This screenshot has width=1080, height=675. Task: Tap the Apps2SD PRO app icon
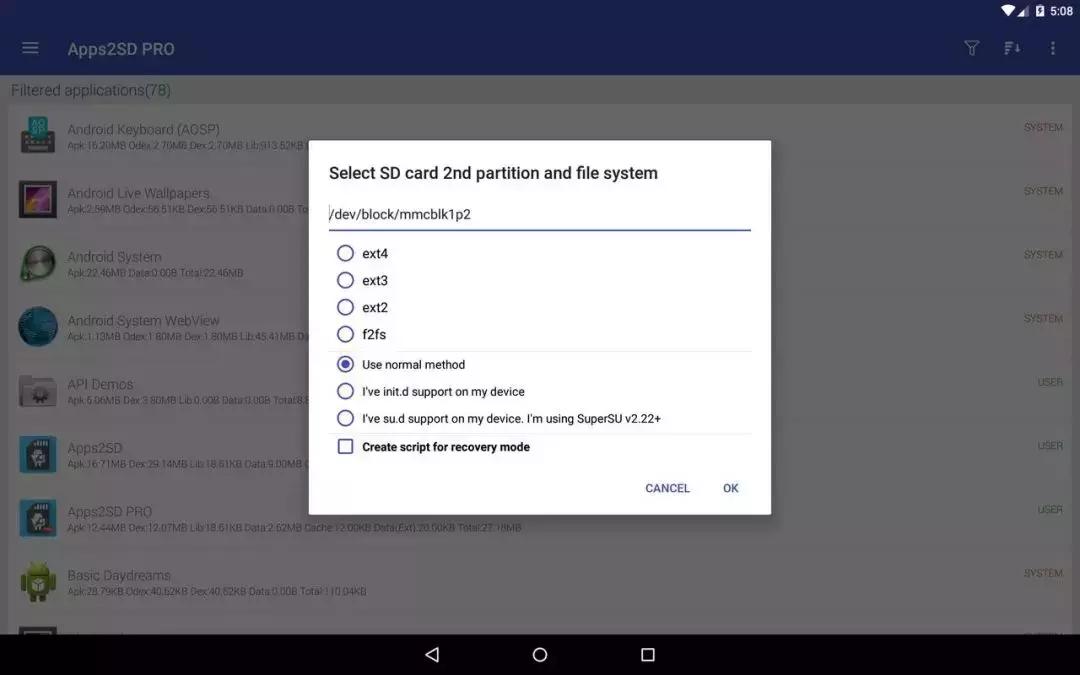click(x=38, y=518)
